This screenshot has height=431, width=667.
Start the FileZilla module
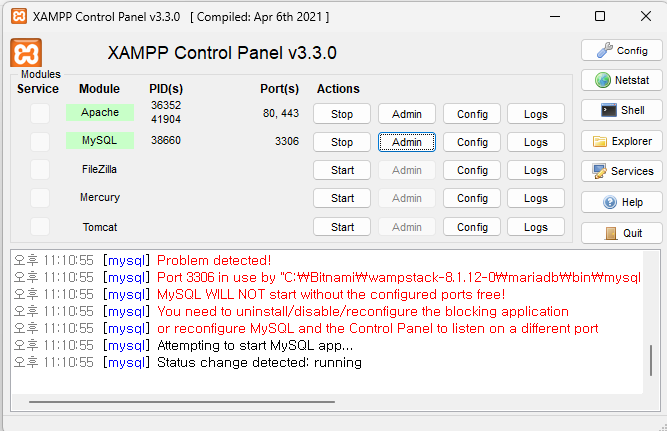(x=342, y=170)
